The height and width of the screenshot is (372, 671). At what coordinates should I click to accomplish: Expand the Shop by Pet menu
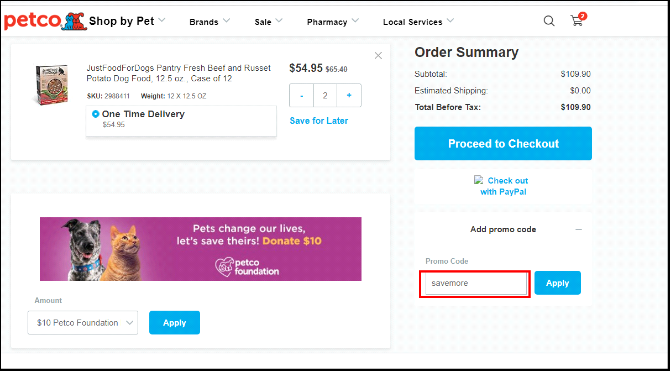tap(127, 21)
